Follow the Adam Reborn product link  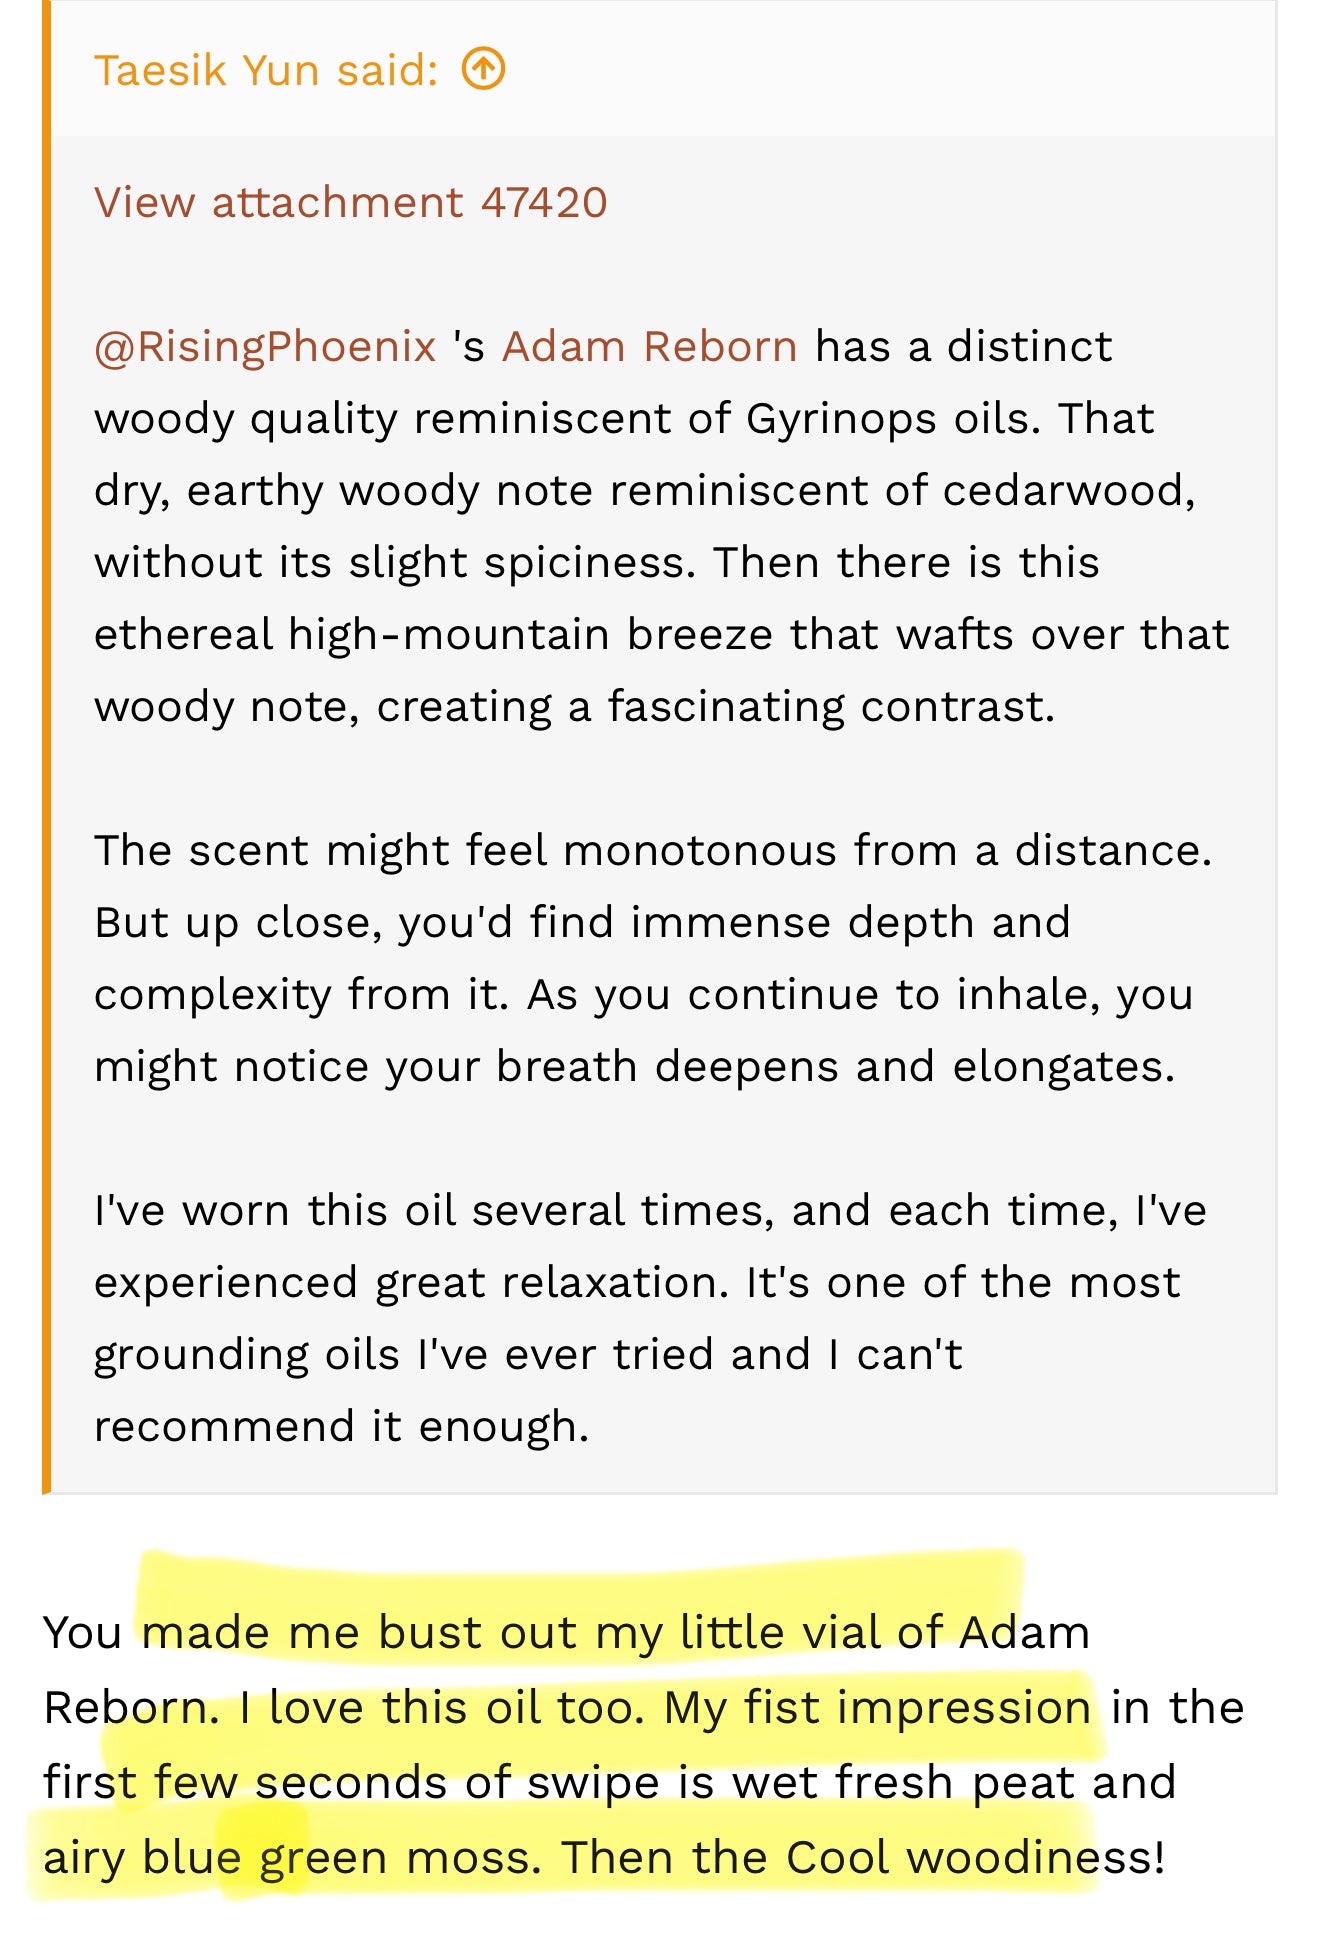click(650, 346)
